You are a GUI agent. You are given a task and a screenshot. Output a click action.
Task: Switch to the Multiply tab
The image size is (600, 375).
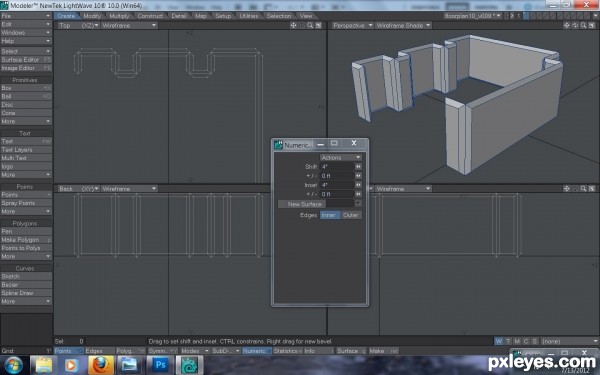119,16
